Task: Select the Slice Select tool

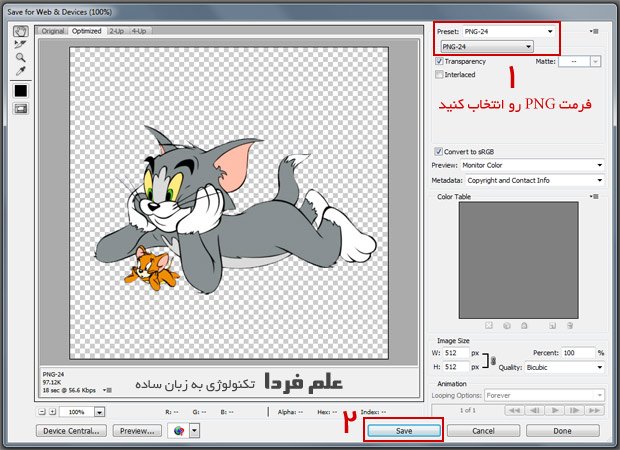Action: pyautogui.click(x=20, y=44)
